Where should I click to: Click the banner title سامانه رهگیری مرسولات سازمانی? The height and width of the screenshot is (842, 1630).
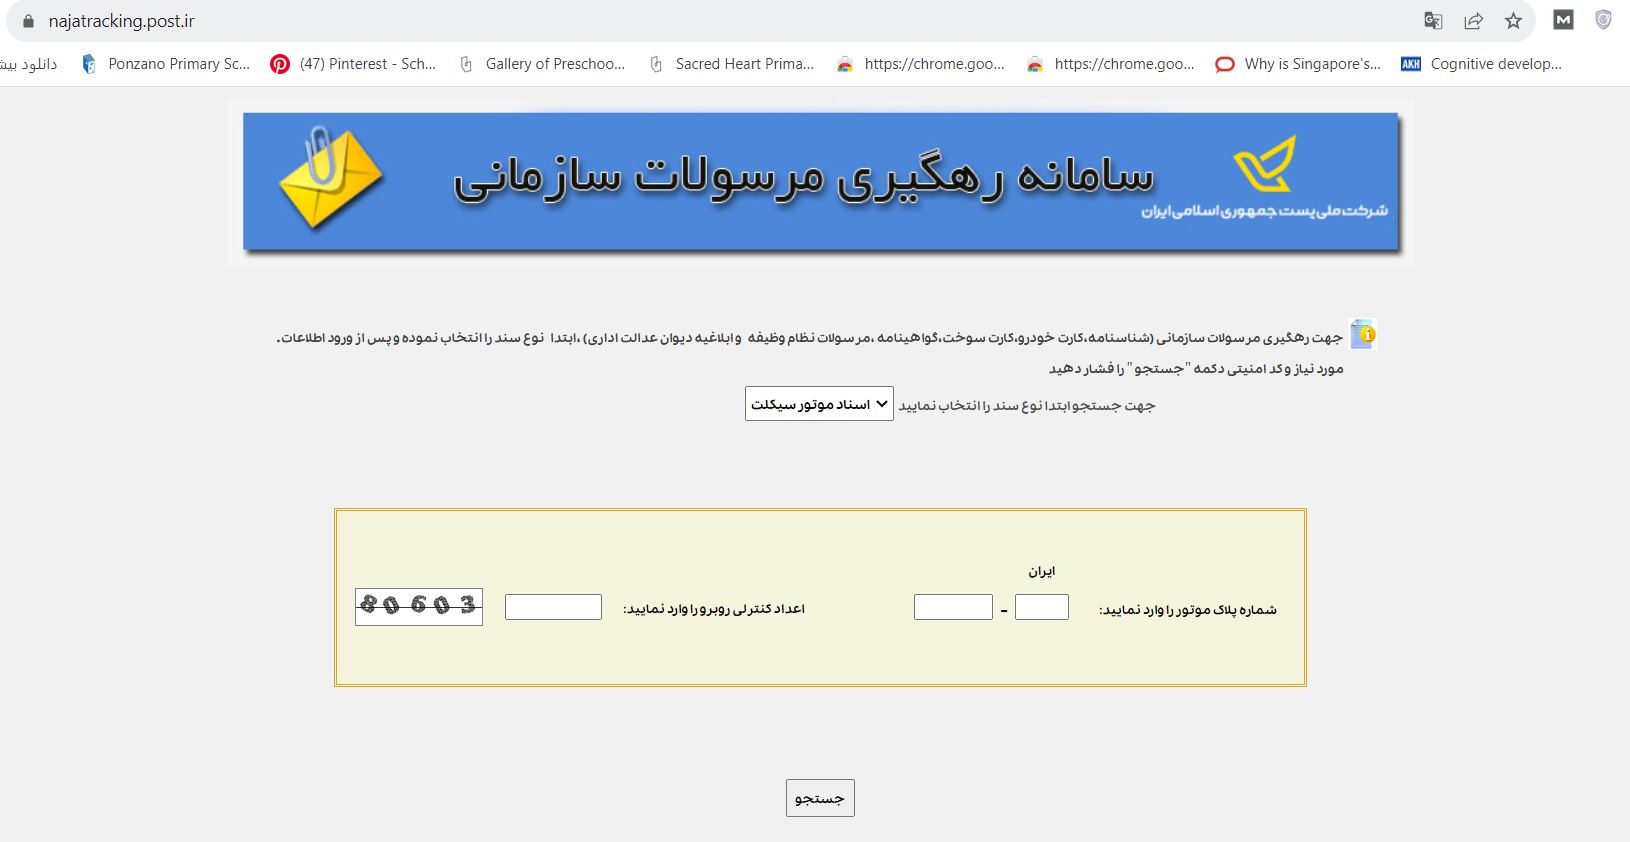tap(804, 178)
